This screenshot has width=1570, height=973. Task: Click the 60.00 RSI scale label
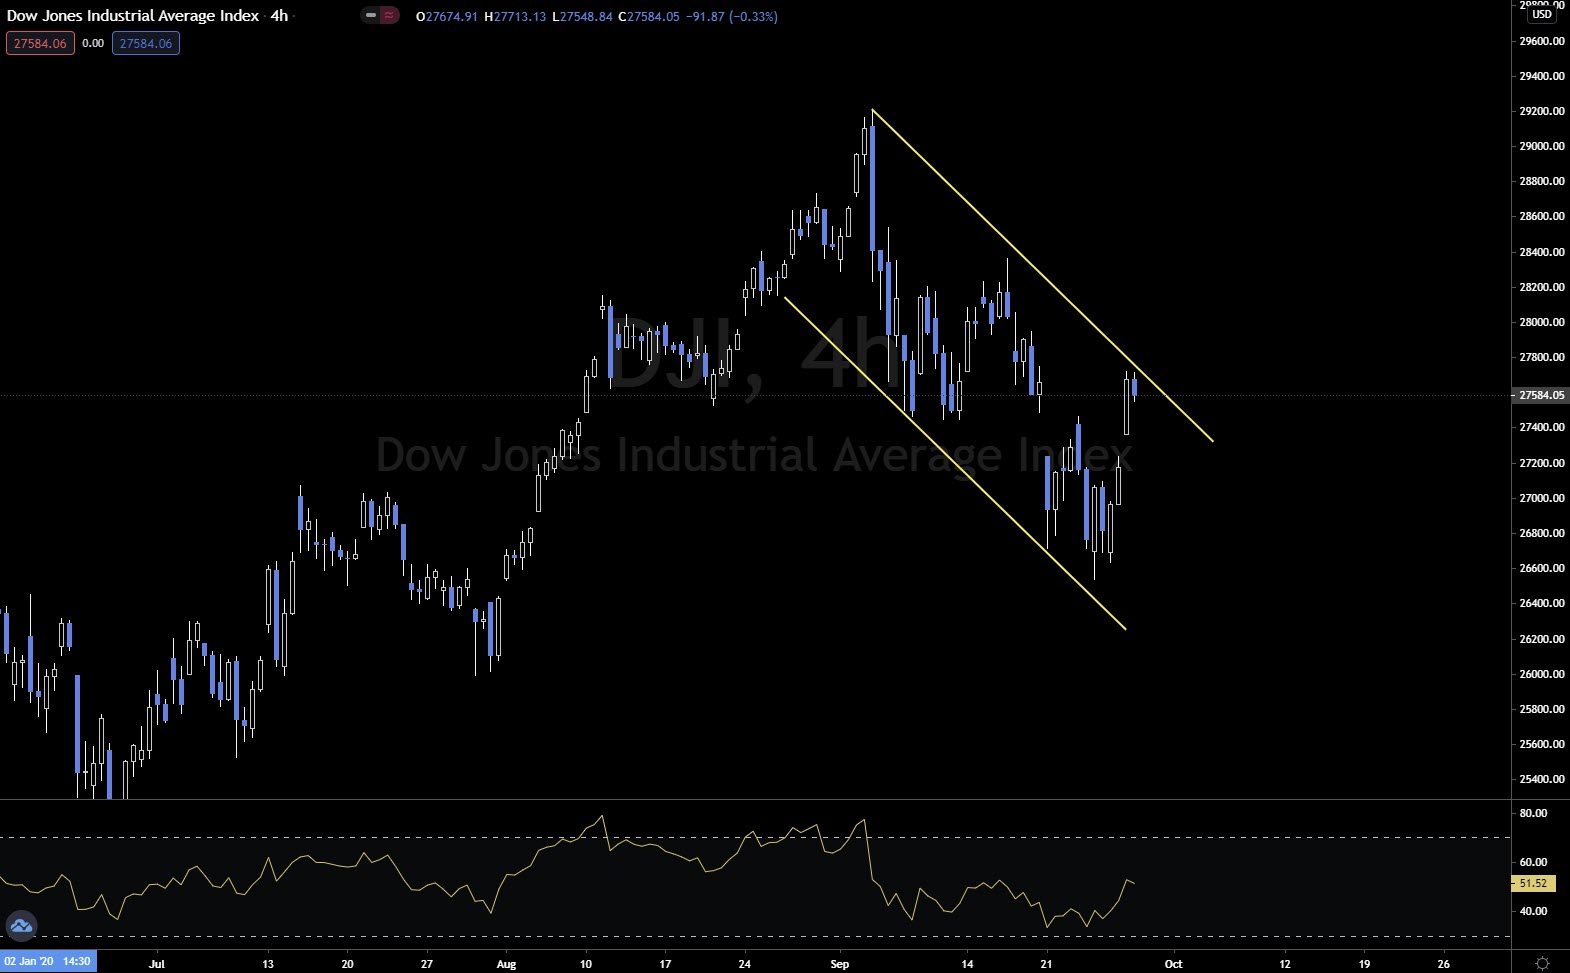pyautogui.click(x=1533, y=862)
